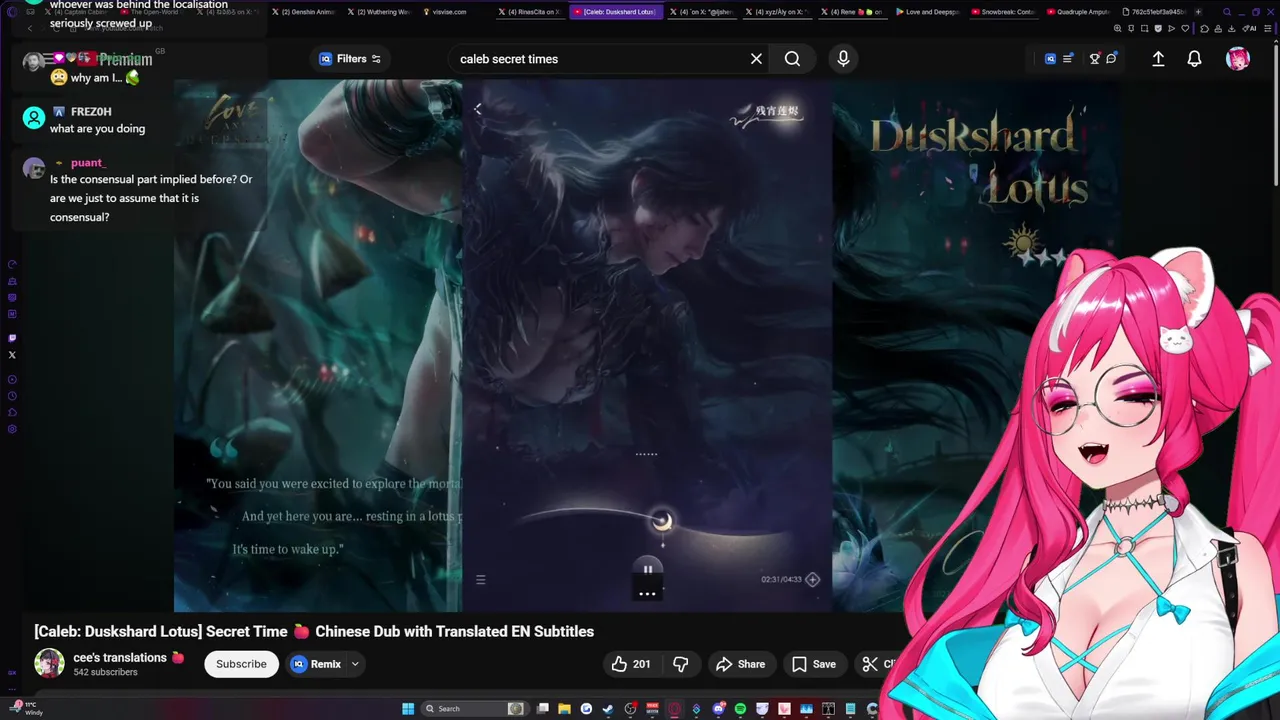Open File Explorer from the taskbar

[564, 709]
